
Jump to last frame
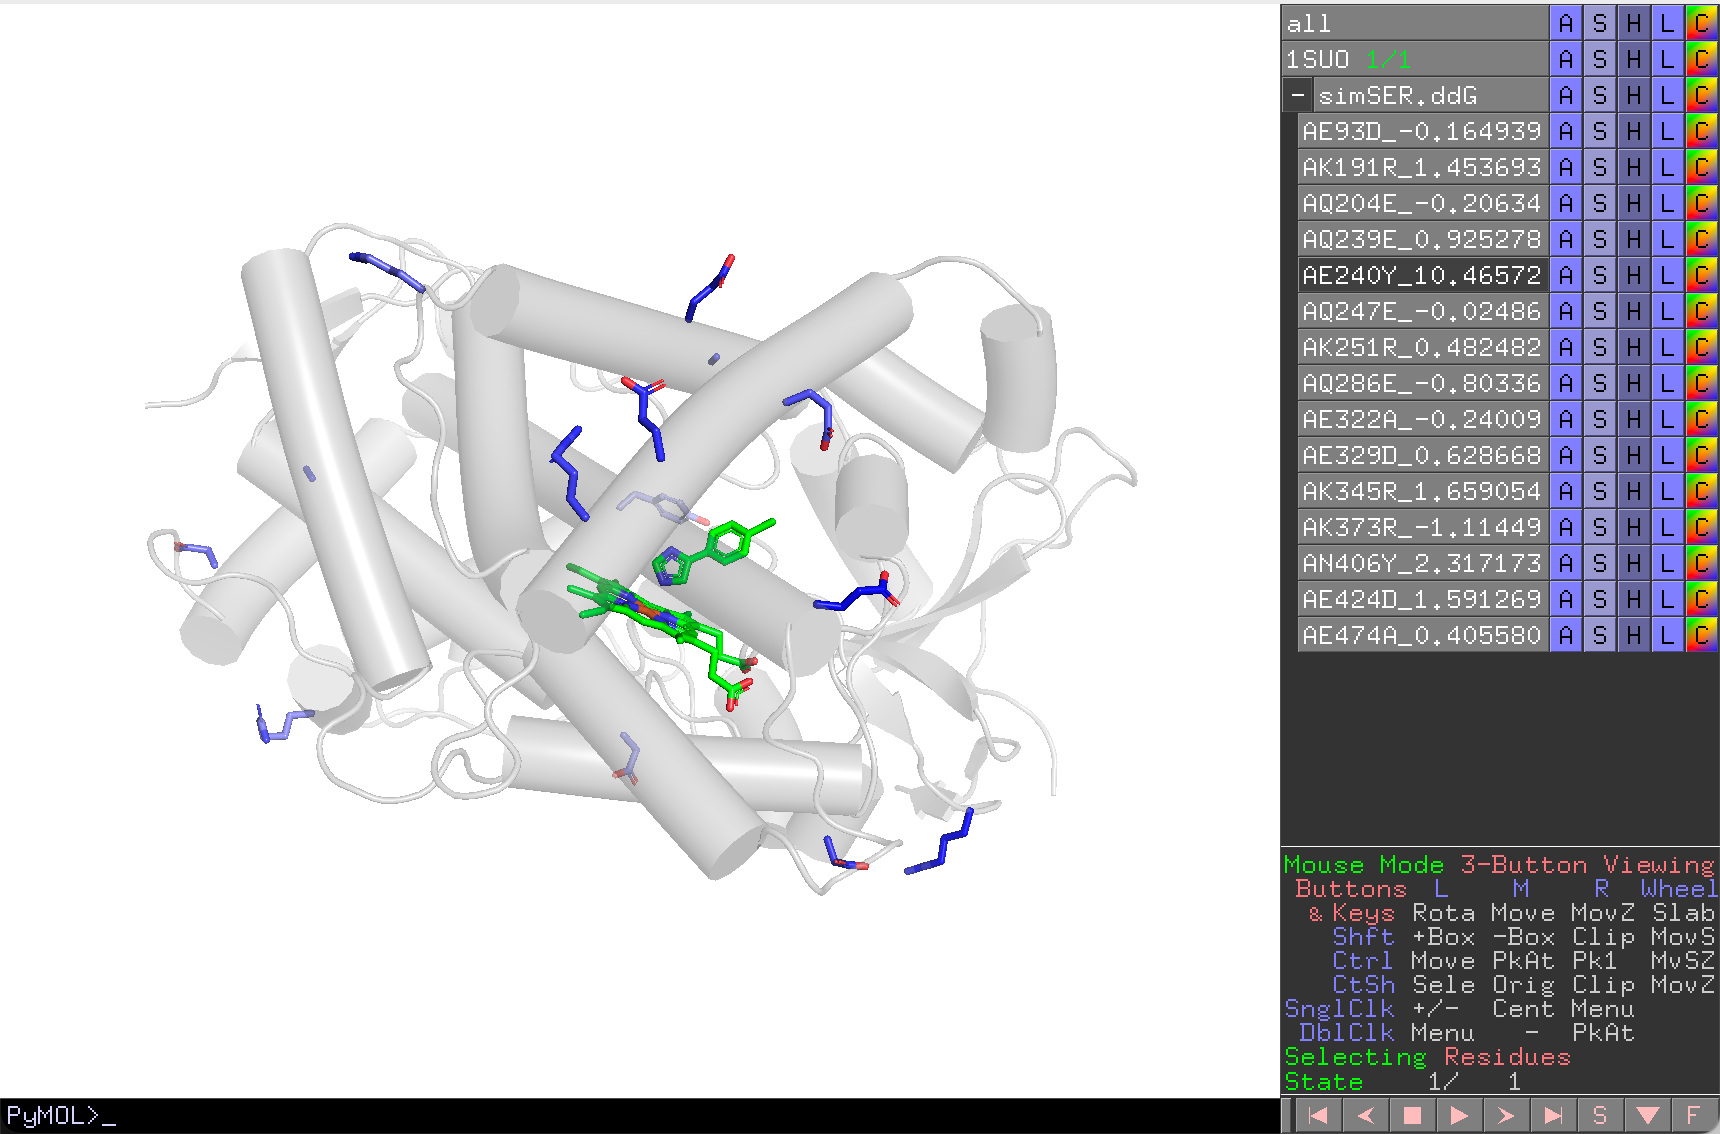(x=1553, y=1115)
